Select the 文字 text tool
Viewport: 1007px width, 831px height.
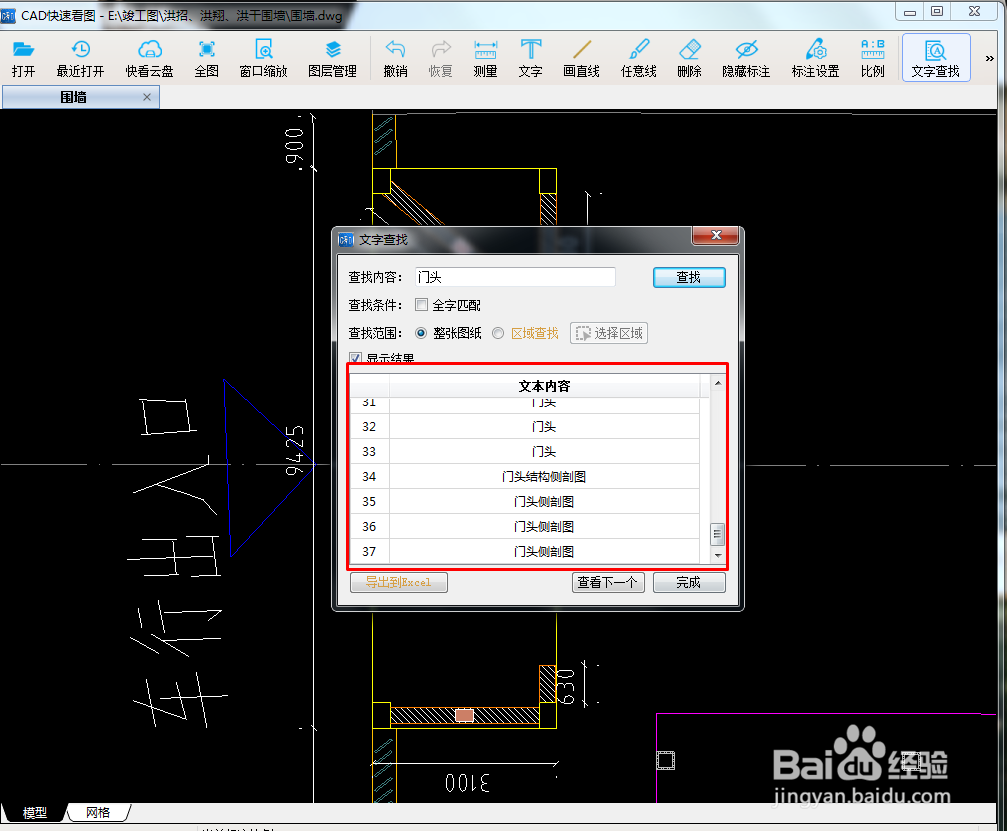[530, 58]
